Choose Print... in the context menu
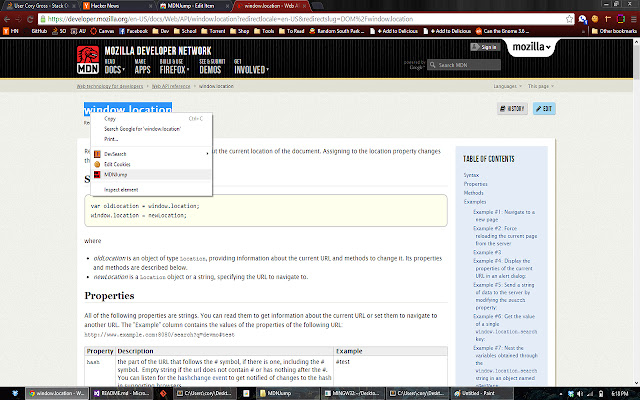This screenshot has width=640, height=400. 151,139
